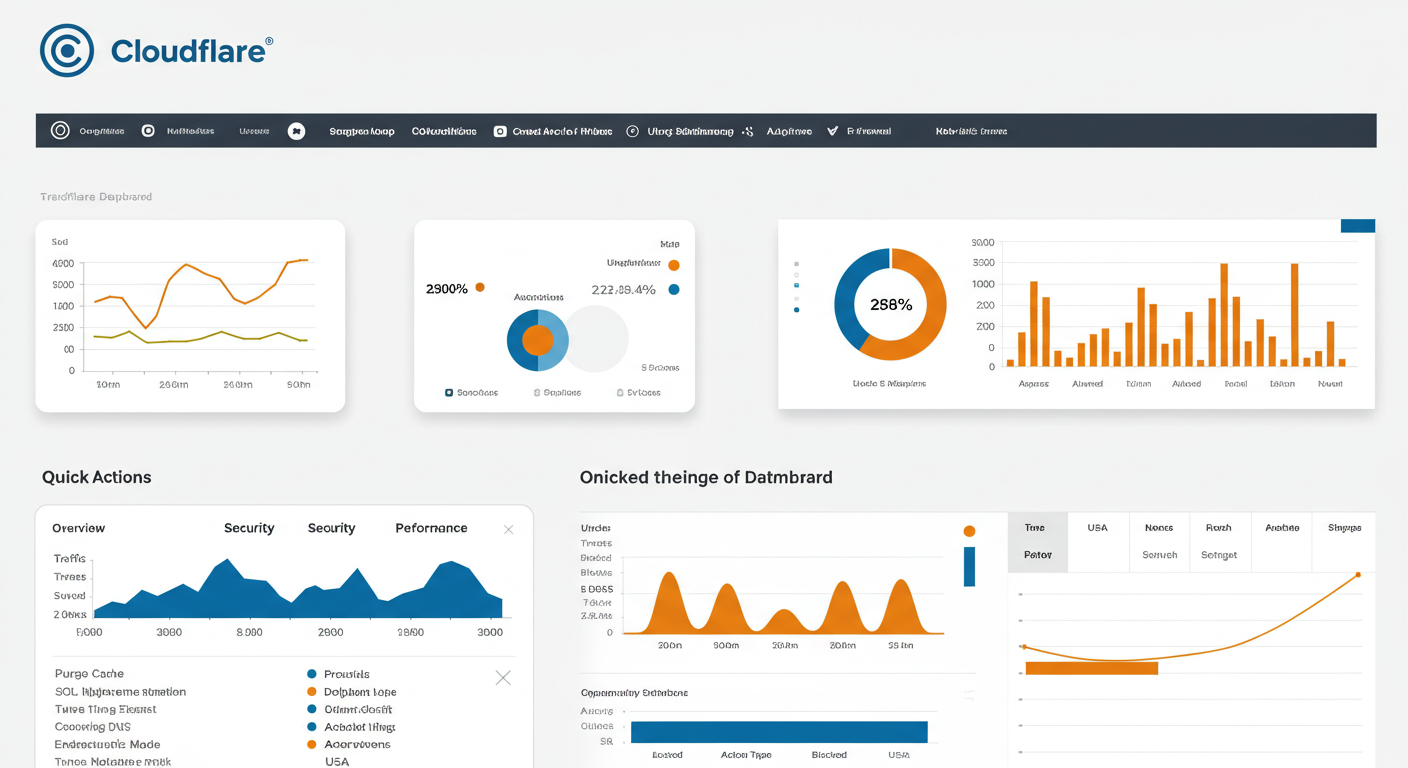Select the USA tab in the line chart panel
The height and width of the screenshot is (768, 1408).
1097,527
